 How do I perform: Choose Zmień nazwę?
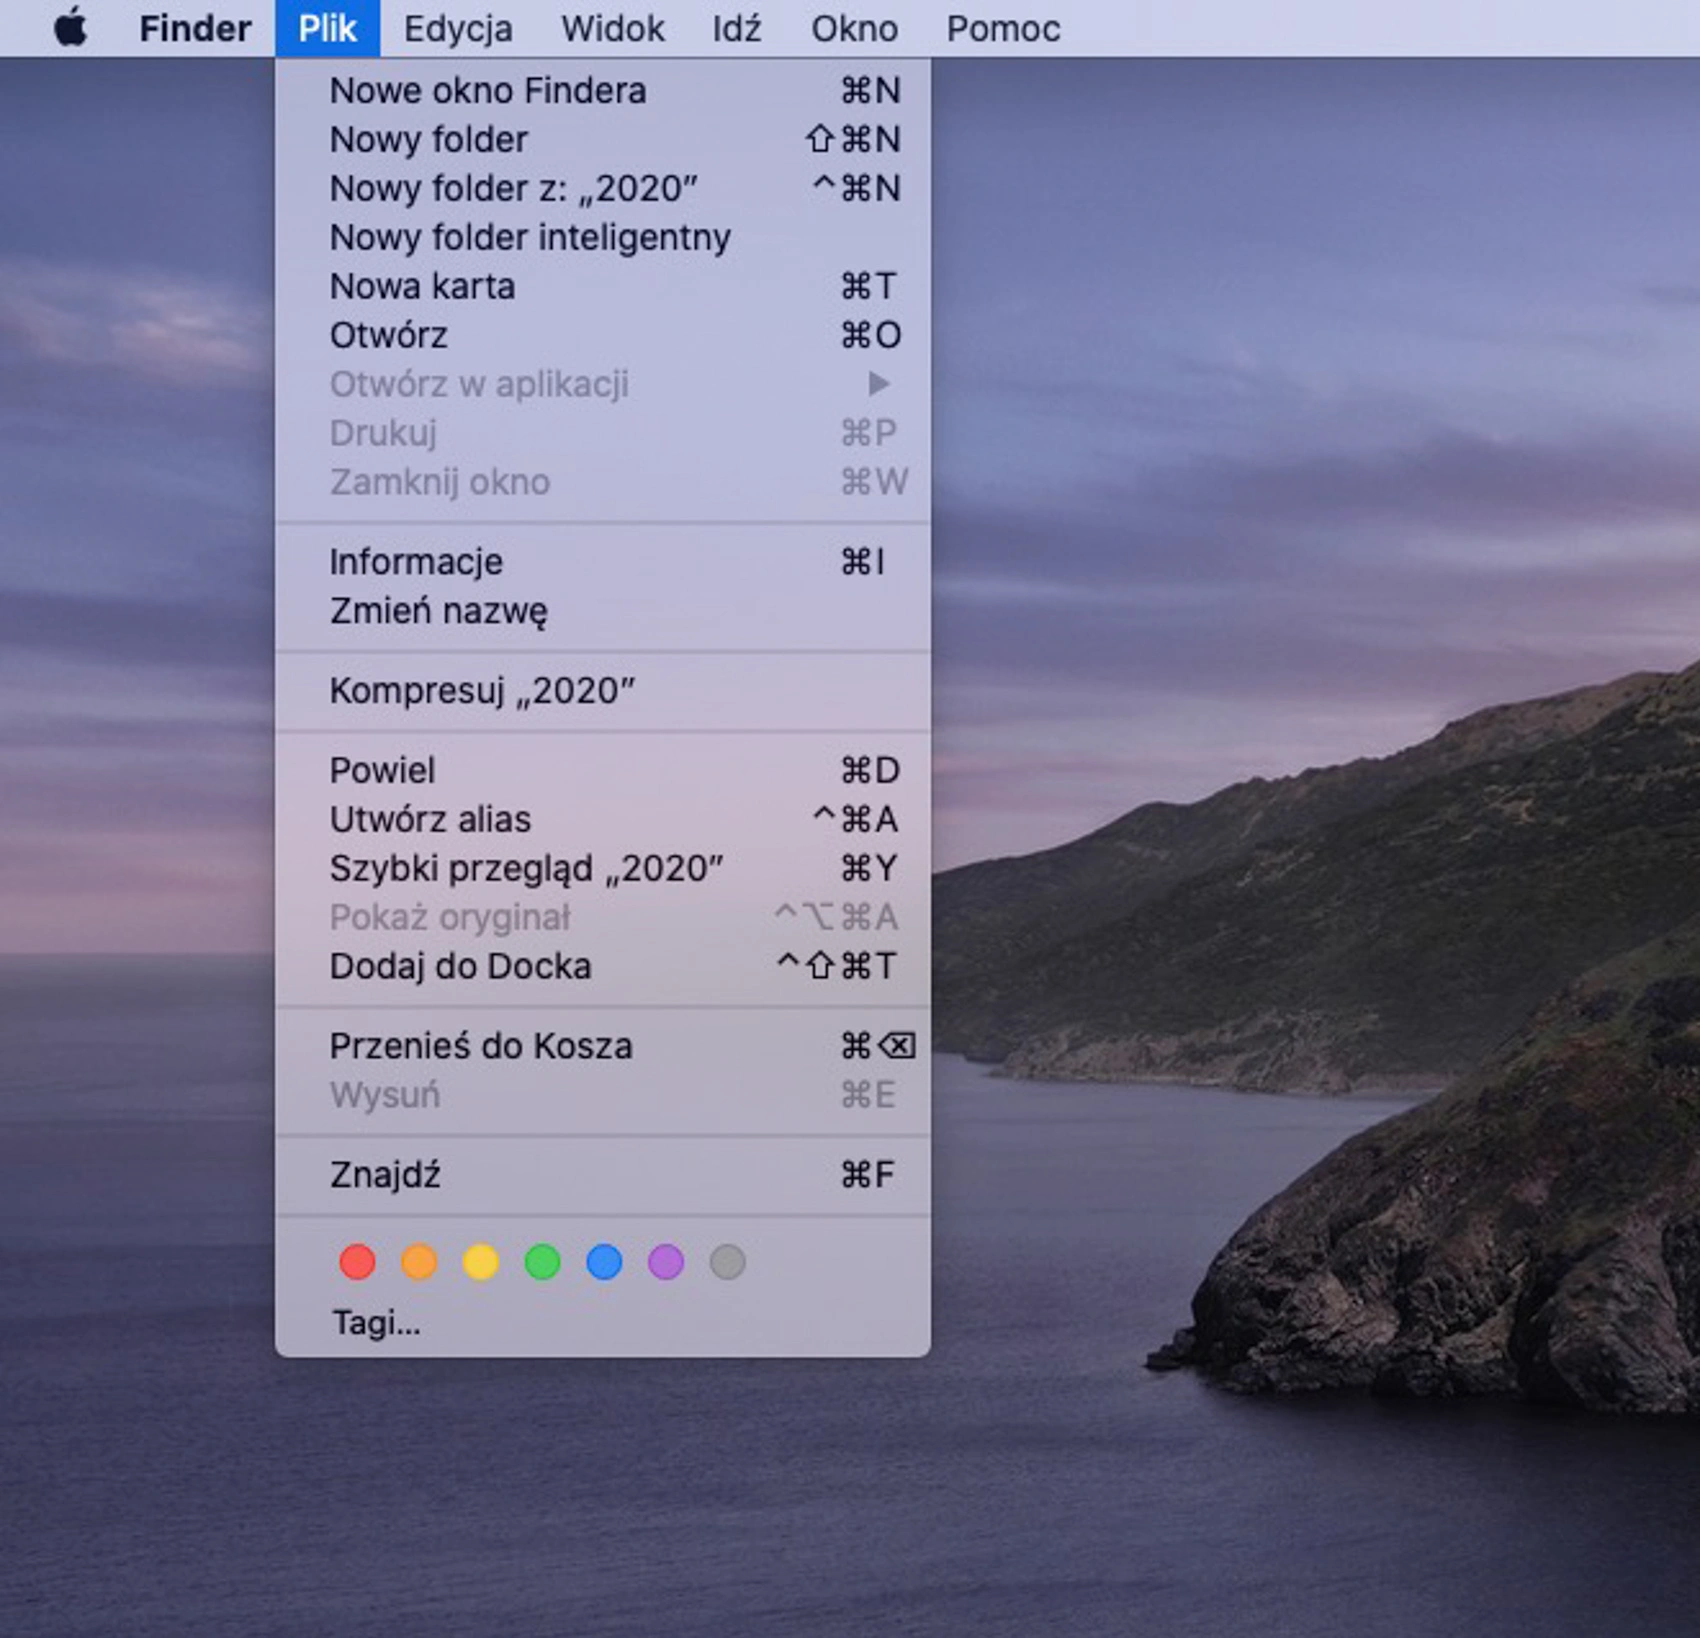pyautogui.click(x=603, y=611)
